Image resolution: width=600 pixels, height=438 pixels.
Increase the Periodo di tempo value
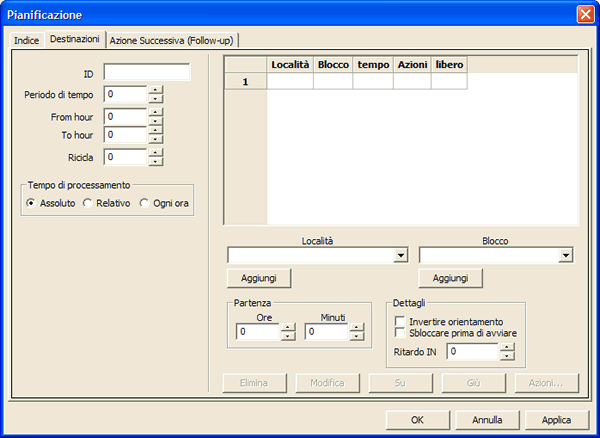tap(155, 90)
